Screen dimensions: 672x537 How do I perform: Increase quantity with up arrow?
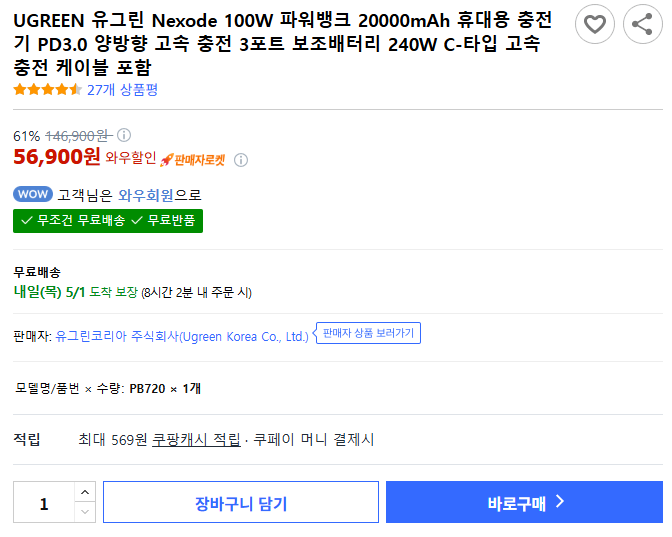pos(85,492)
